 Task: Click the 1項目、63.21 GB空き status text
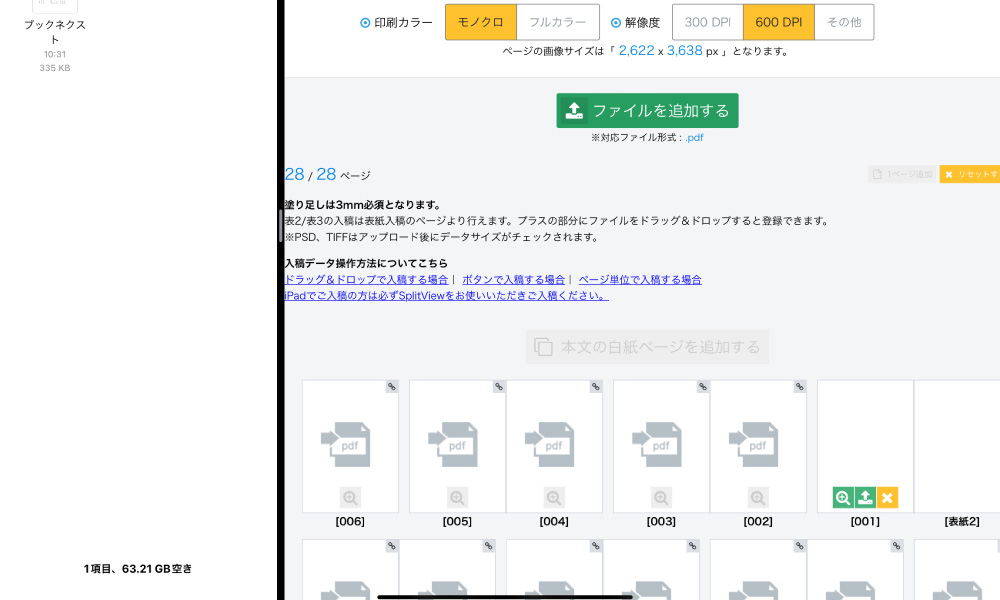point(138,569)
